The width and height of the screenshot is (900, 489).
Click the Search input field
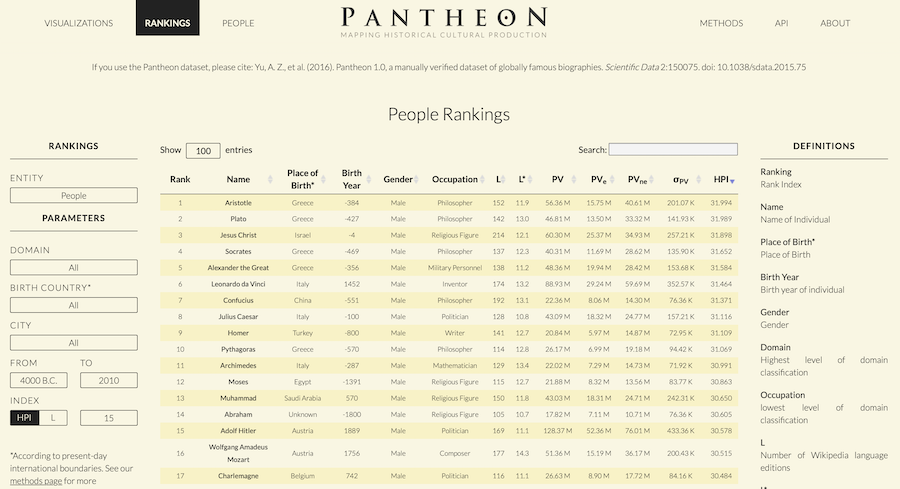[x=673, y=149]
